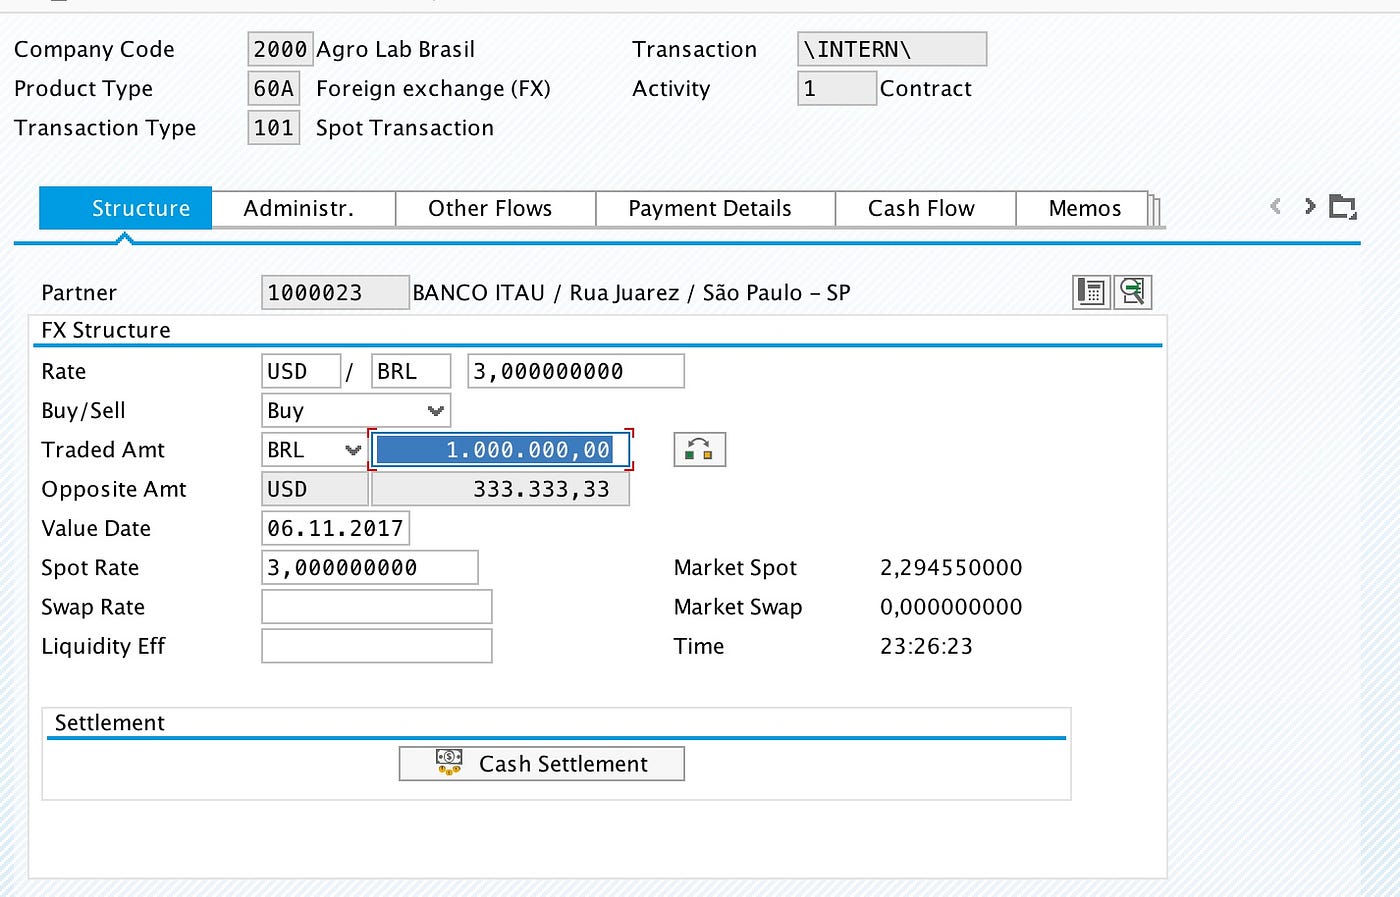The width and height of the screenshot is (1400, 897).
Task: Click the empty Swap Rate field
Action: pos(377,607)
